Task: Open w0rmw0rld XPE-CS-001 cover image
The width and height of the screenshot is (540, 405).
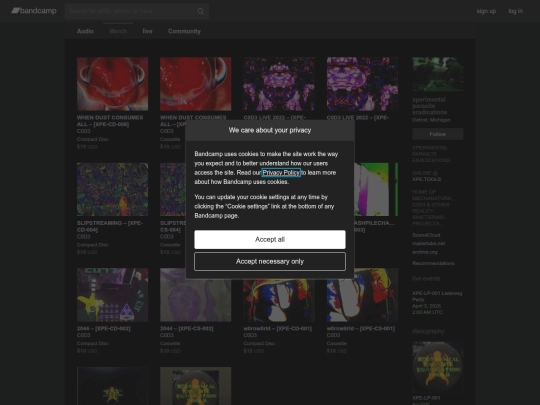Action: 362,300
